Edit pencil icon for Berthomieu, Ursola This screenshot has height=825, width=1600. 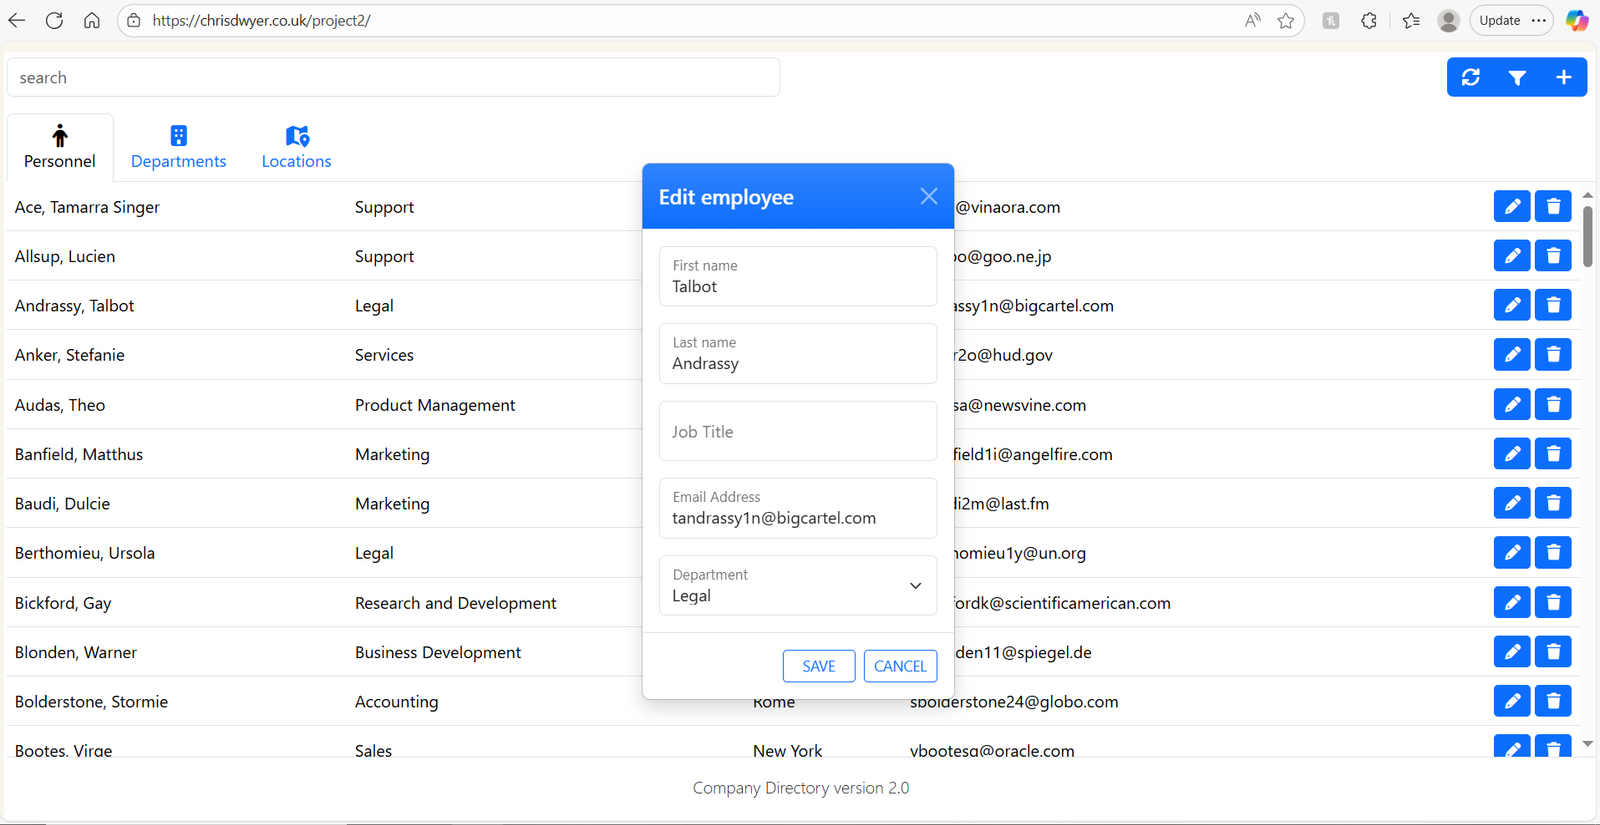click(1512, 552)
